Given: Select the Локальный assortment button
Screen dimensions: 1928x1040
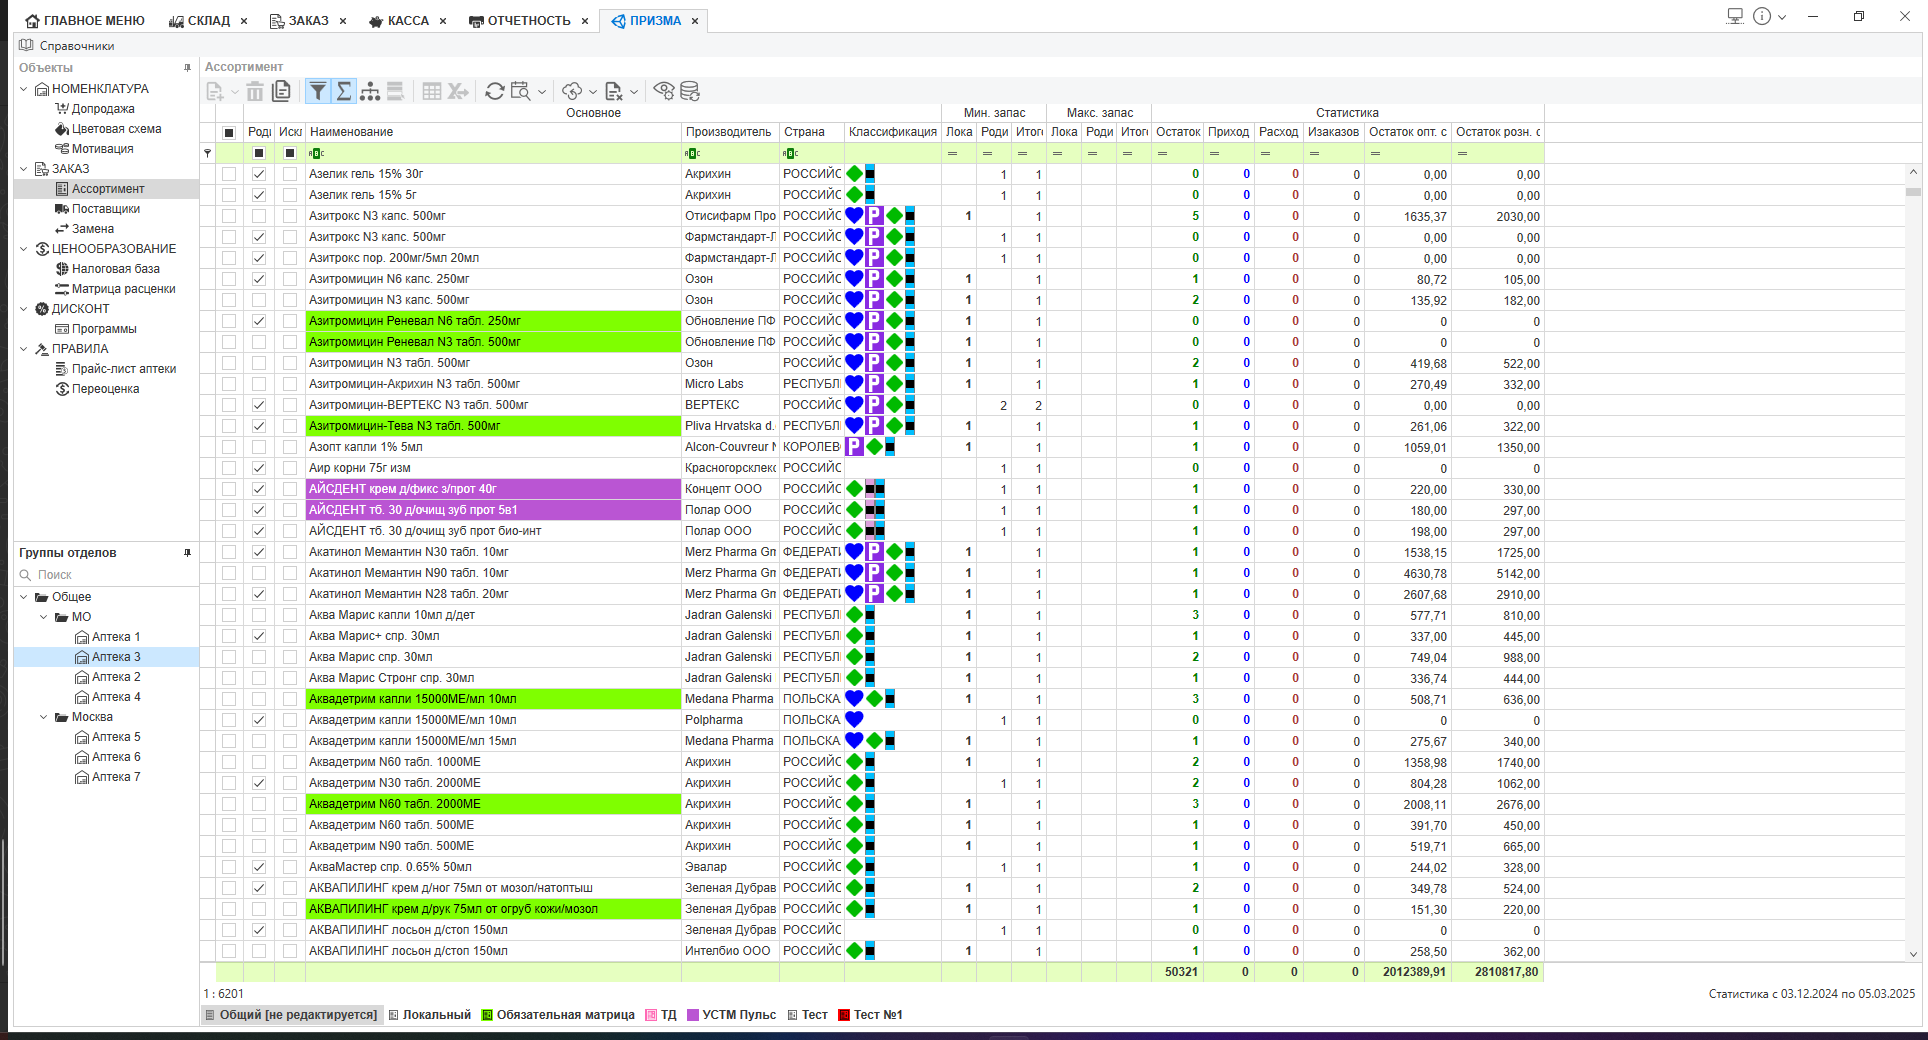Looking at the screenshot, I should click(x=430, y=1015).
